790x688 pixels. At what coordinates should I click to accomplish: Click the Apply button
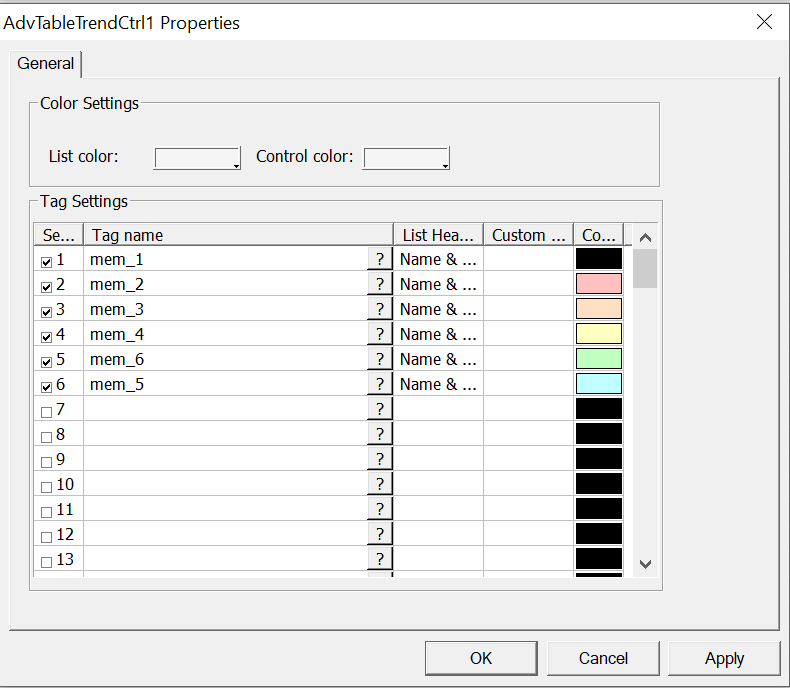coord(724,658)
